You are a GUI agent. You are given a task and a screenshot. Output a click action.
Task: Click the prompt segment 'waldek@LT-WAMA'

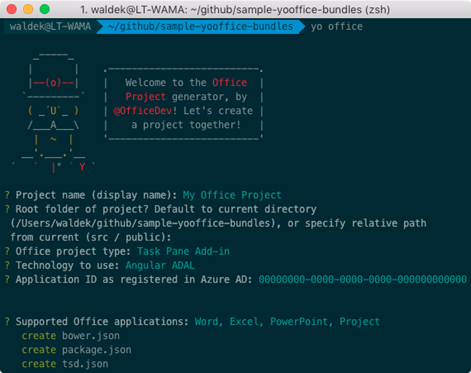tap(50, 26)
